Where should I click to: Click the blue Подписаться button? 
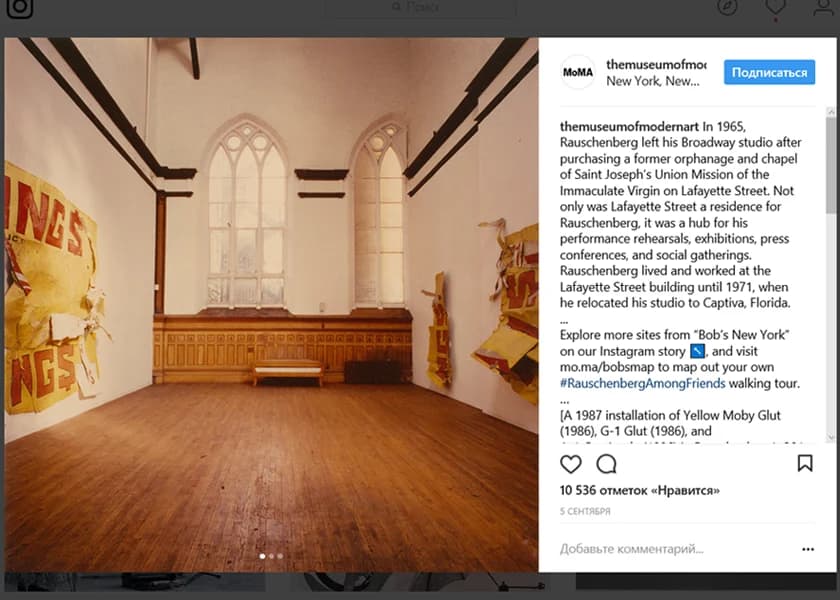tap(769, 72)
